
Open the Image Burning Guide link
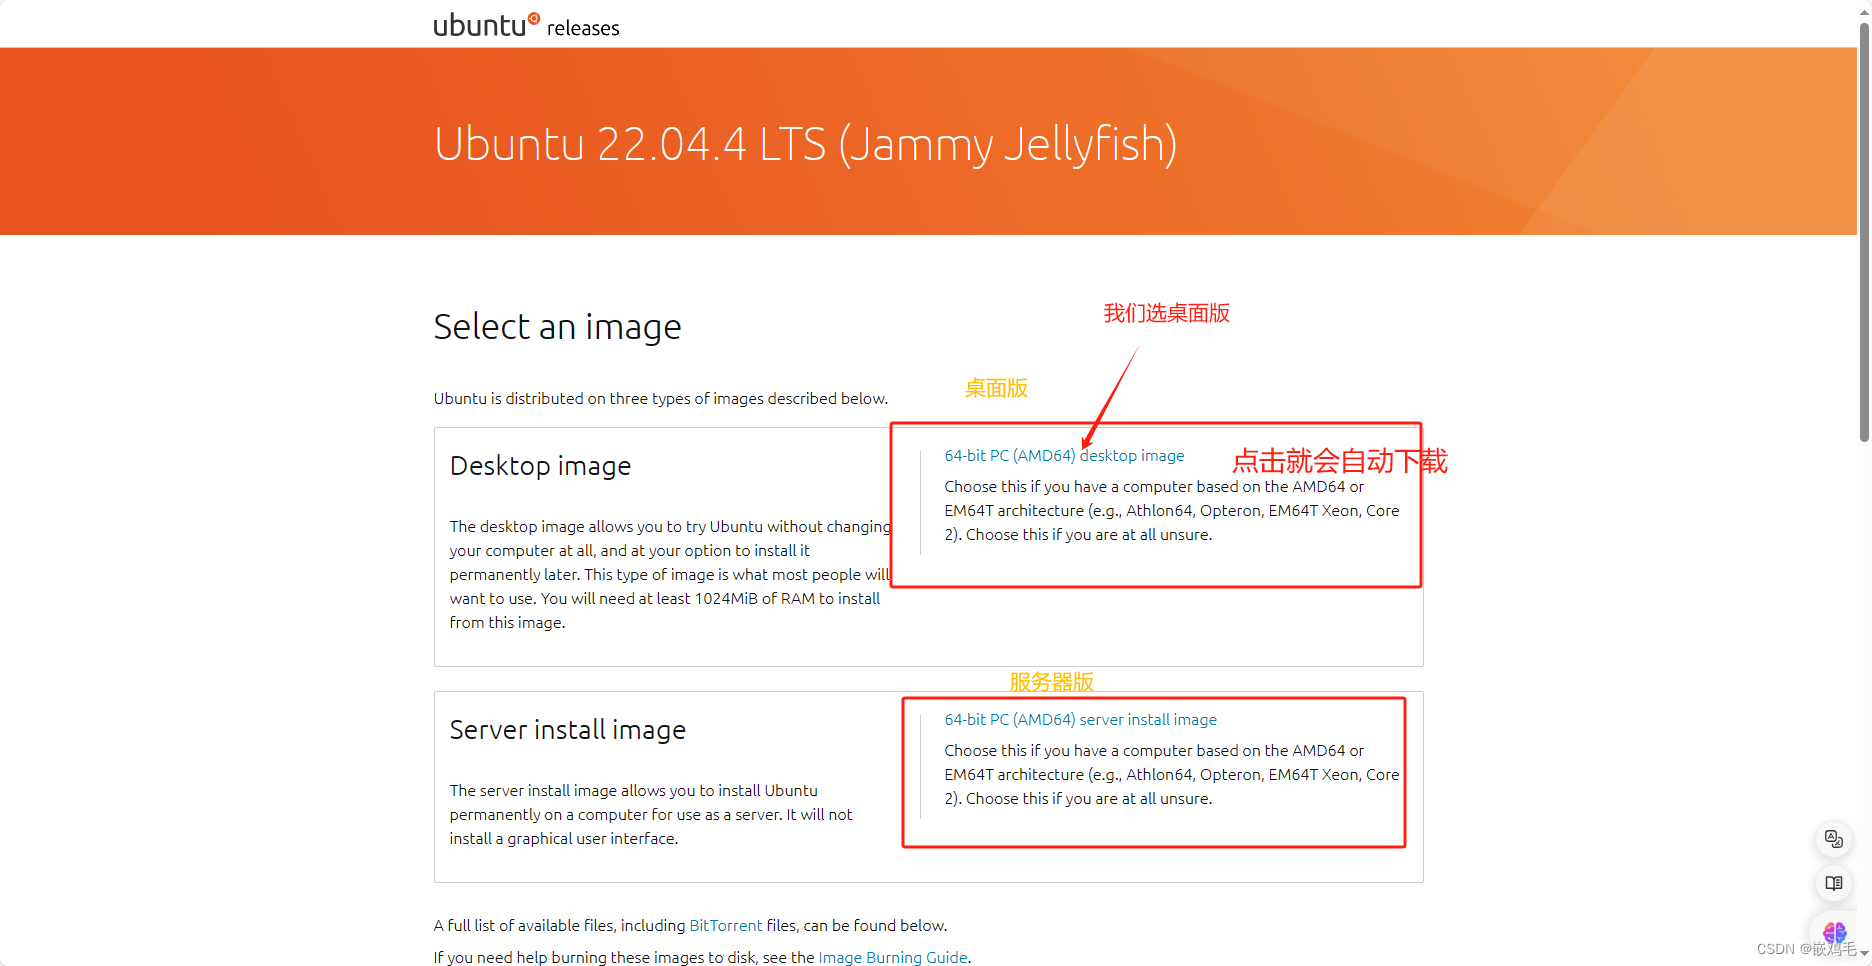tap(893, 957)
